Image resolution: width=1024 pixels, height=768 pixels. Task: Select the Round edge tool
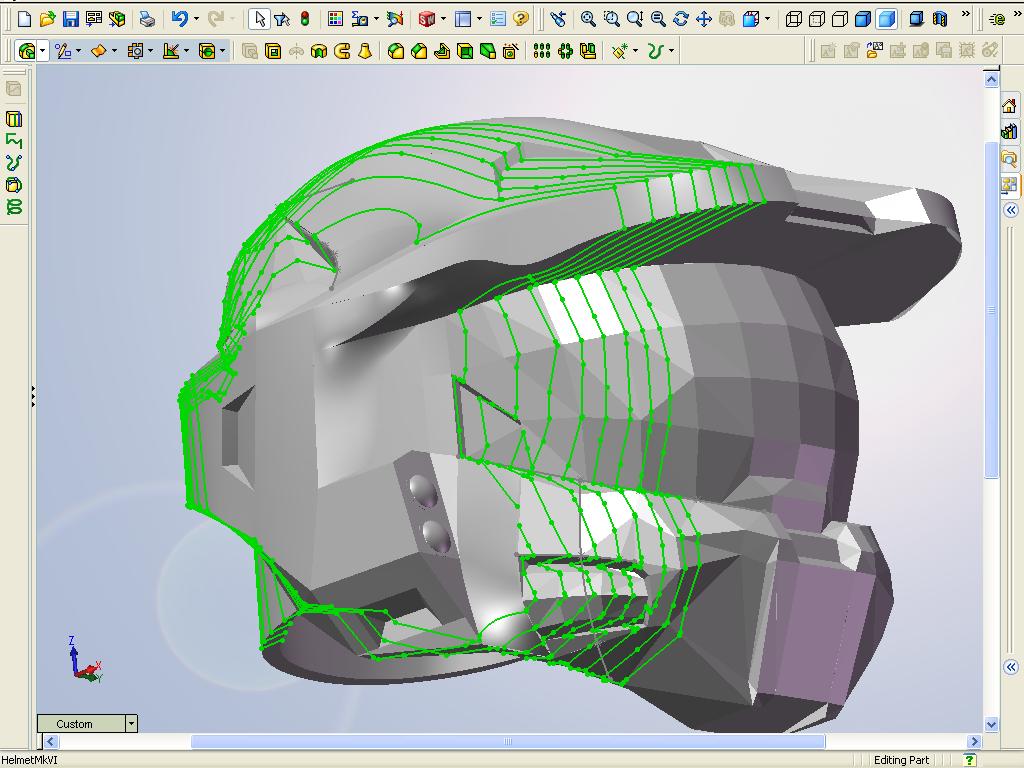click(x=396, y=50)
